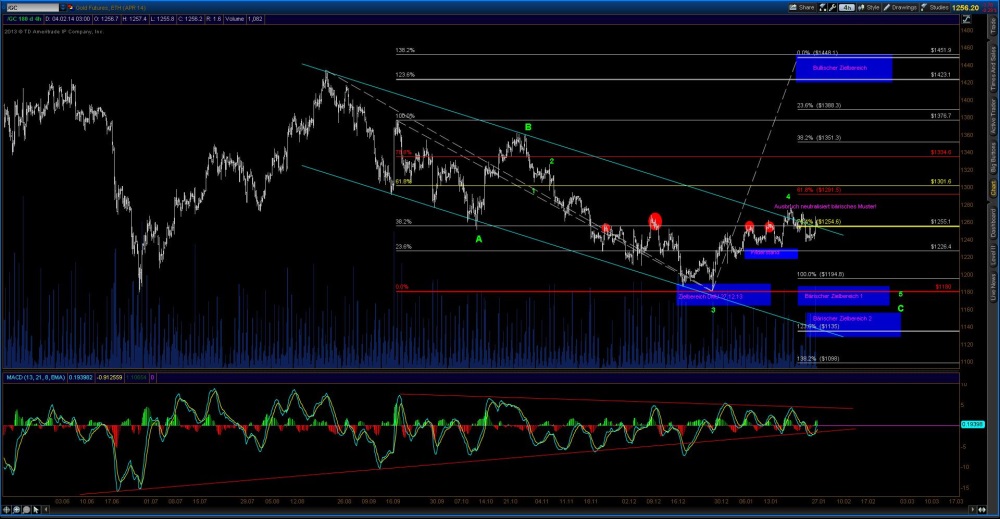Select the red circle marker on the chart peak

(x=654, y=220)
